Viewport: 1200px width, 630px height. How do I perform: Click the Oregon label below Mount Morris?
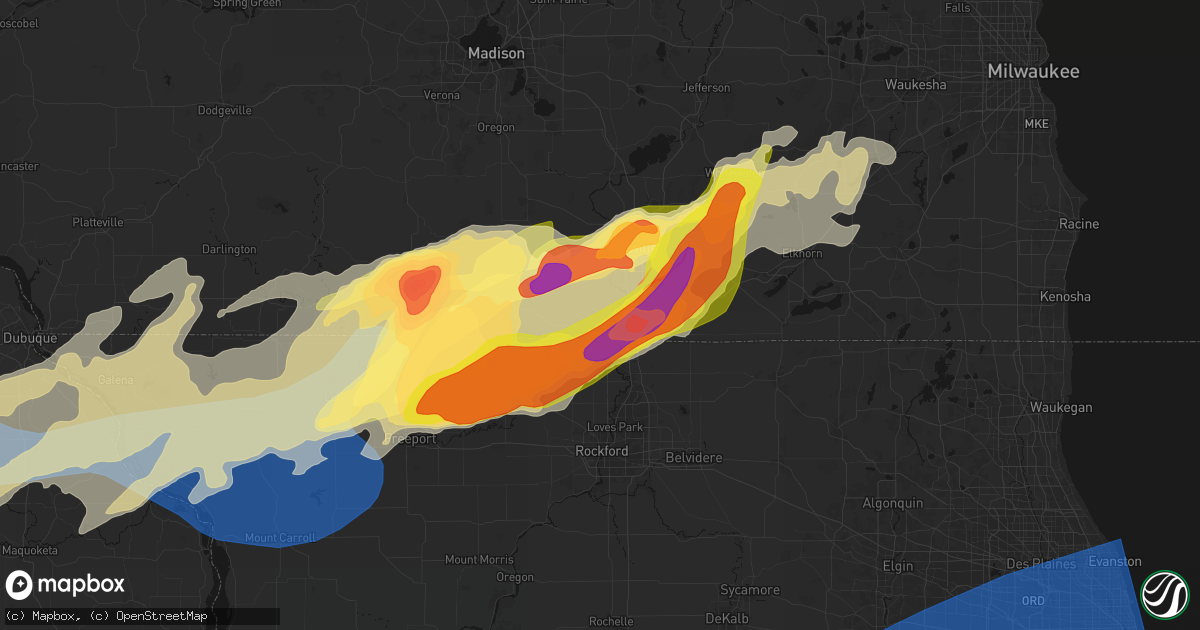(515, 578)
